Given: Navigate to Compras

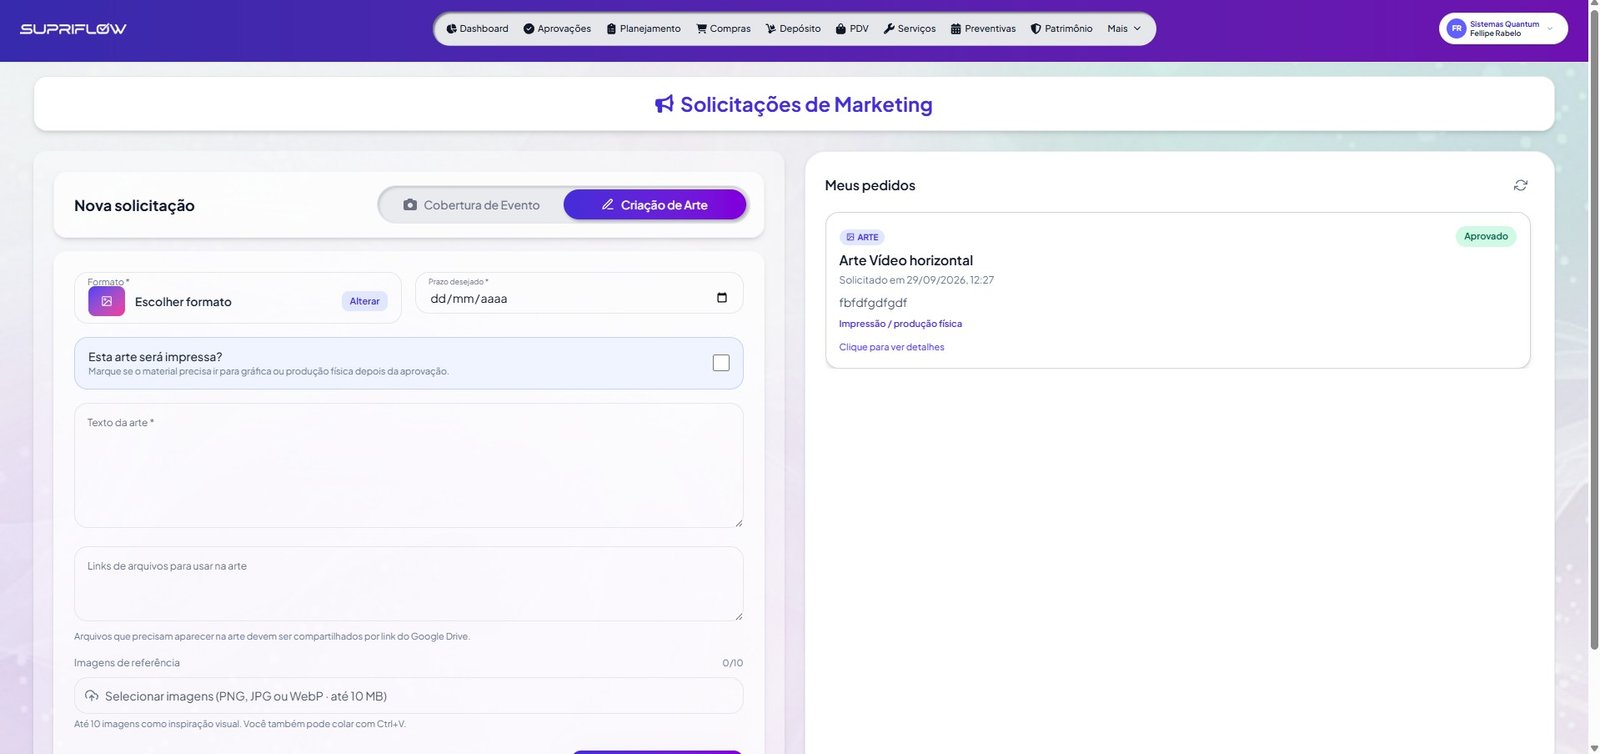Looking at the screenshot, I should [x=723, y=29].
